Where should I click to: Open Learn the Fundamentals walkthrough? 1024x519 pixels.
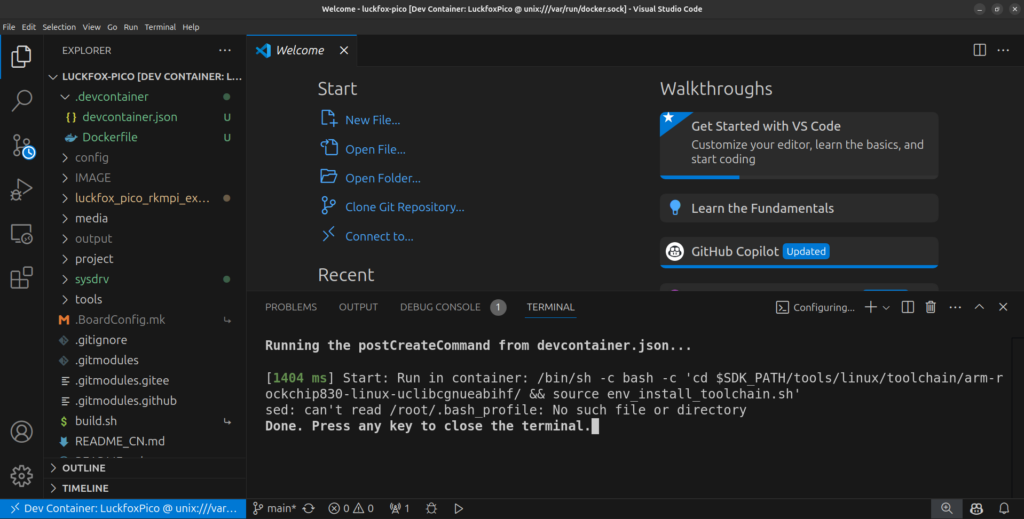pyautogui.click(x=799, y=208)
